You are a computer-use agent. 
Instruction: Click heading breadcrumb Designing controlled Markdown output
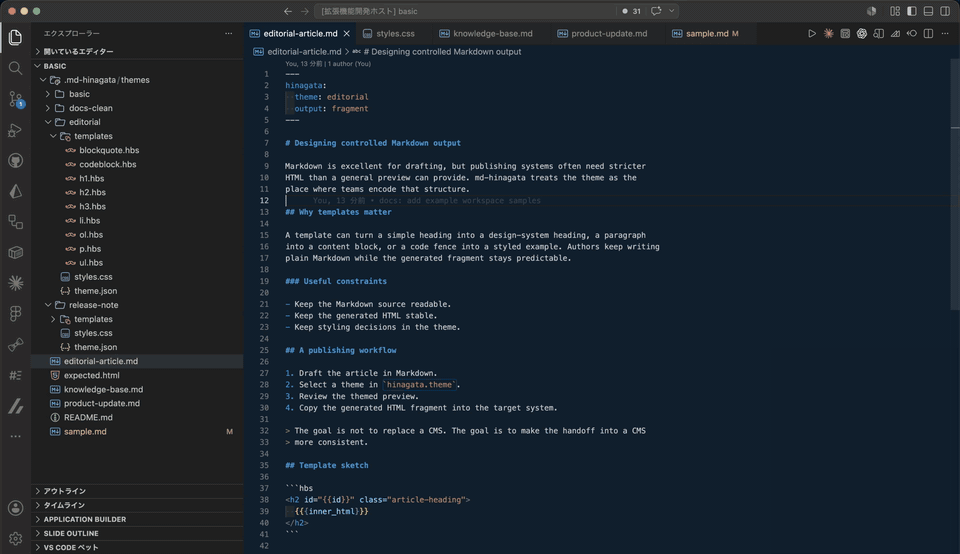[442, 51]
